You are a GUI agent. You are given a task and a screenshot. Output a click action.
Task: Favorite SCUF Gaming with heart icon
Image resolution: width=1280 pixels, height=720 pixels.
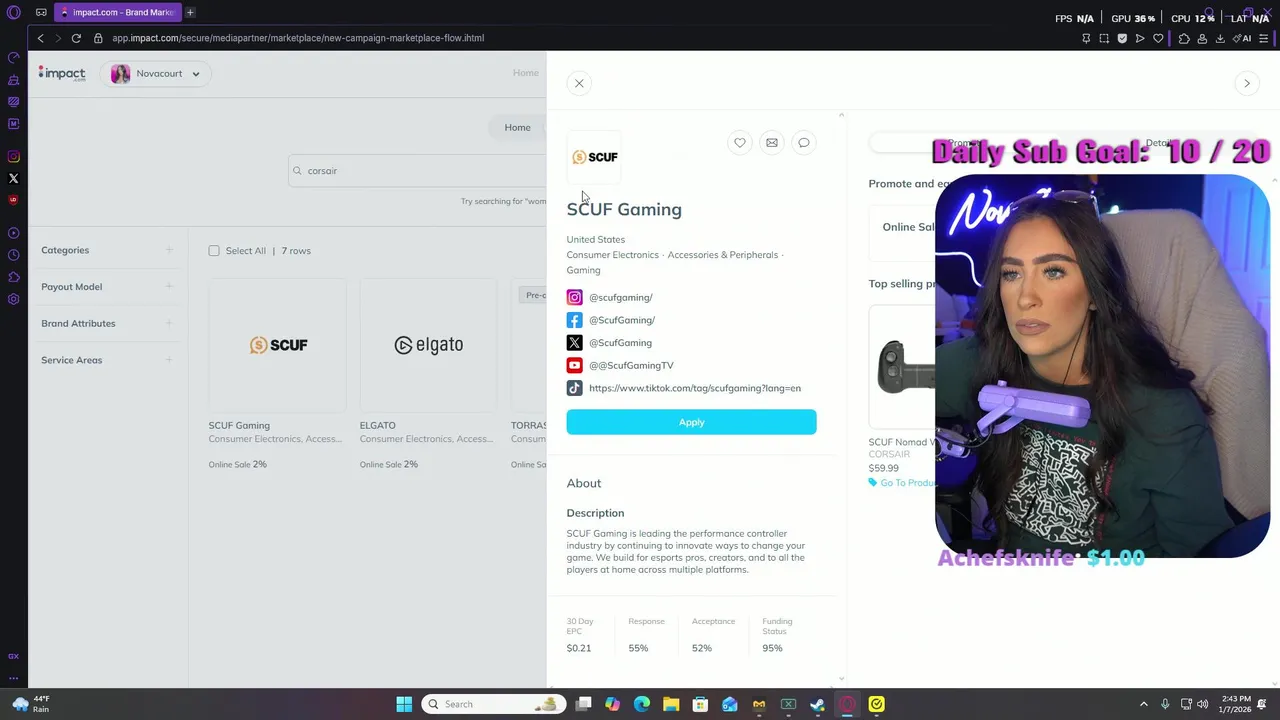pyautogui.click(x=740, y=143)
